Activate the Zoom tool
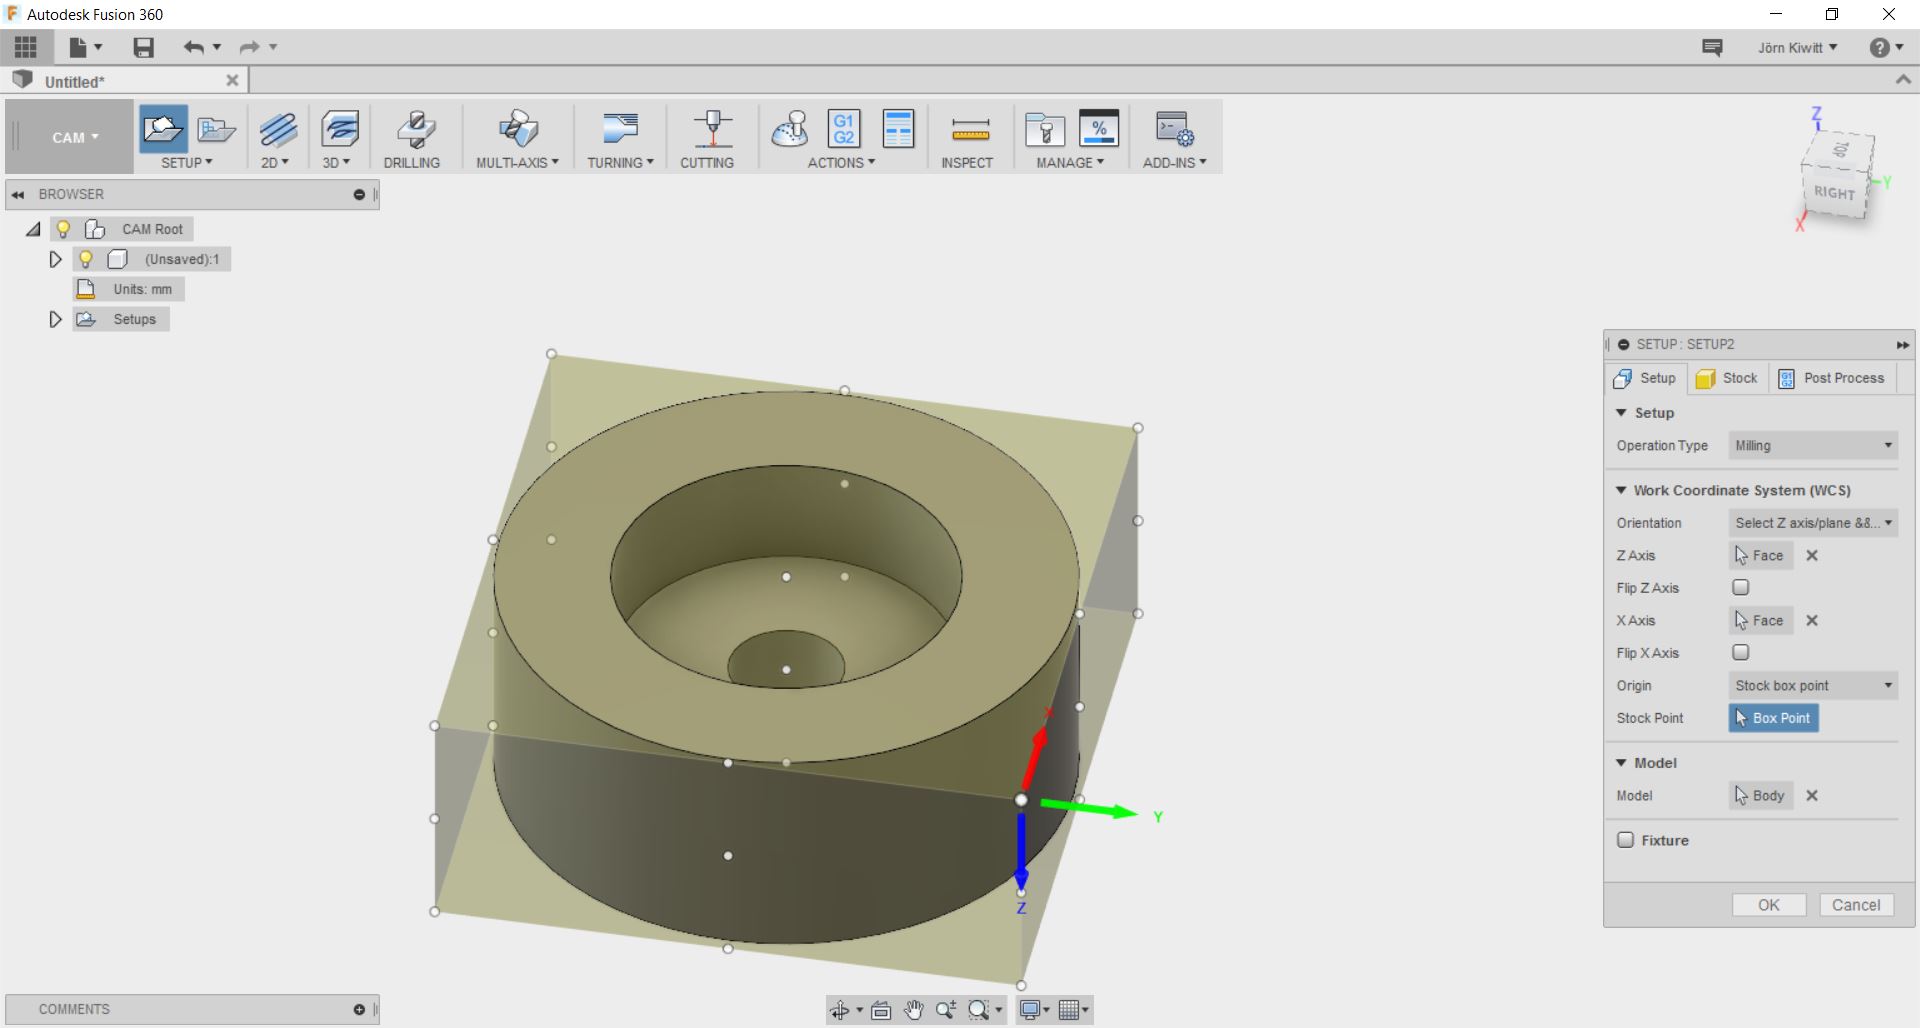1920x1028 pixels. point(945,1010)
